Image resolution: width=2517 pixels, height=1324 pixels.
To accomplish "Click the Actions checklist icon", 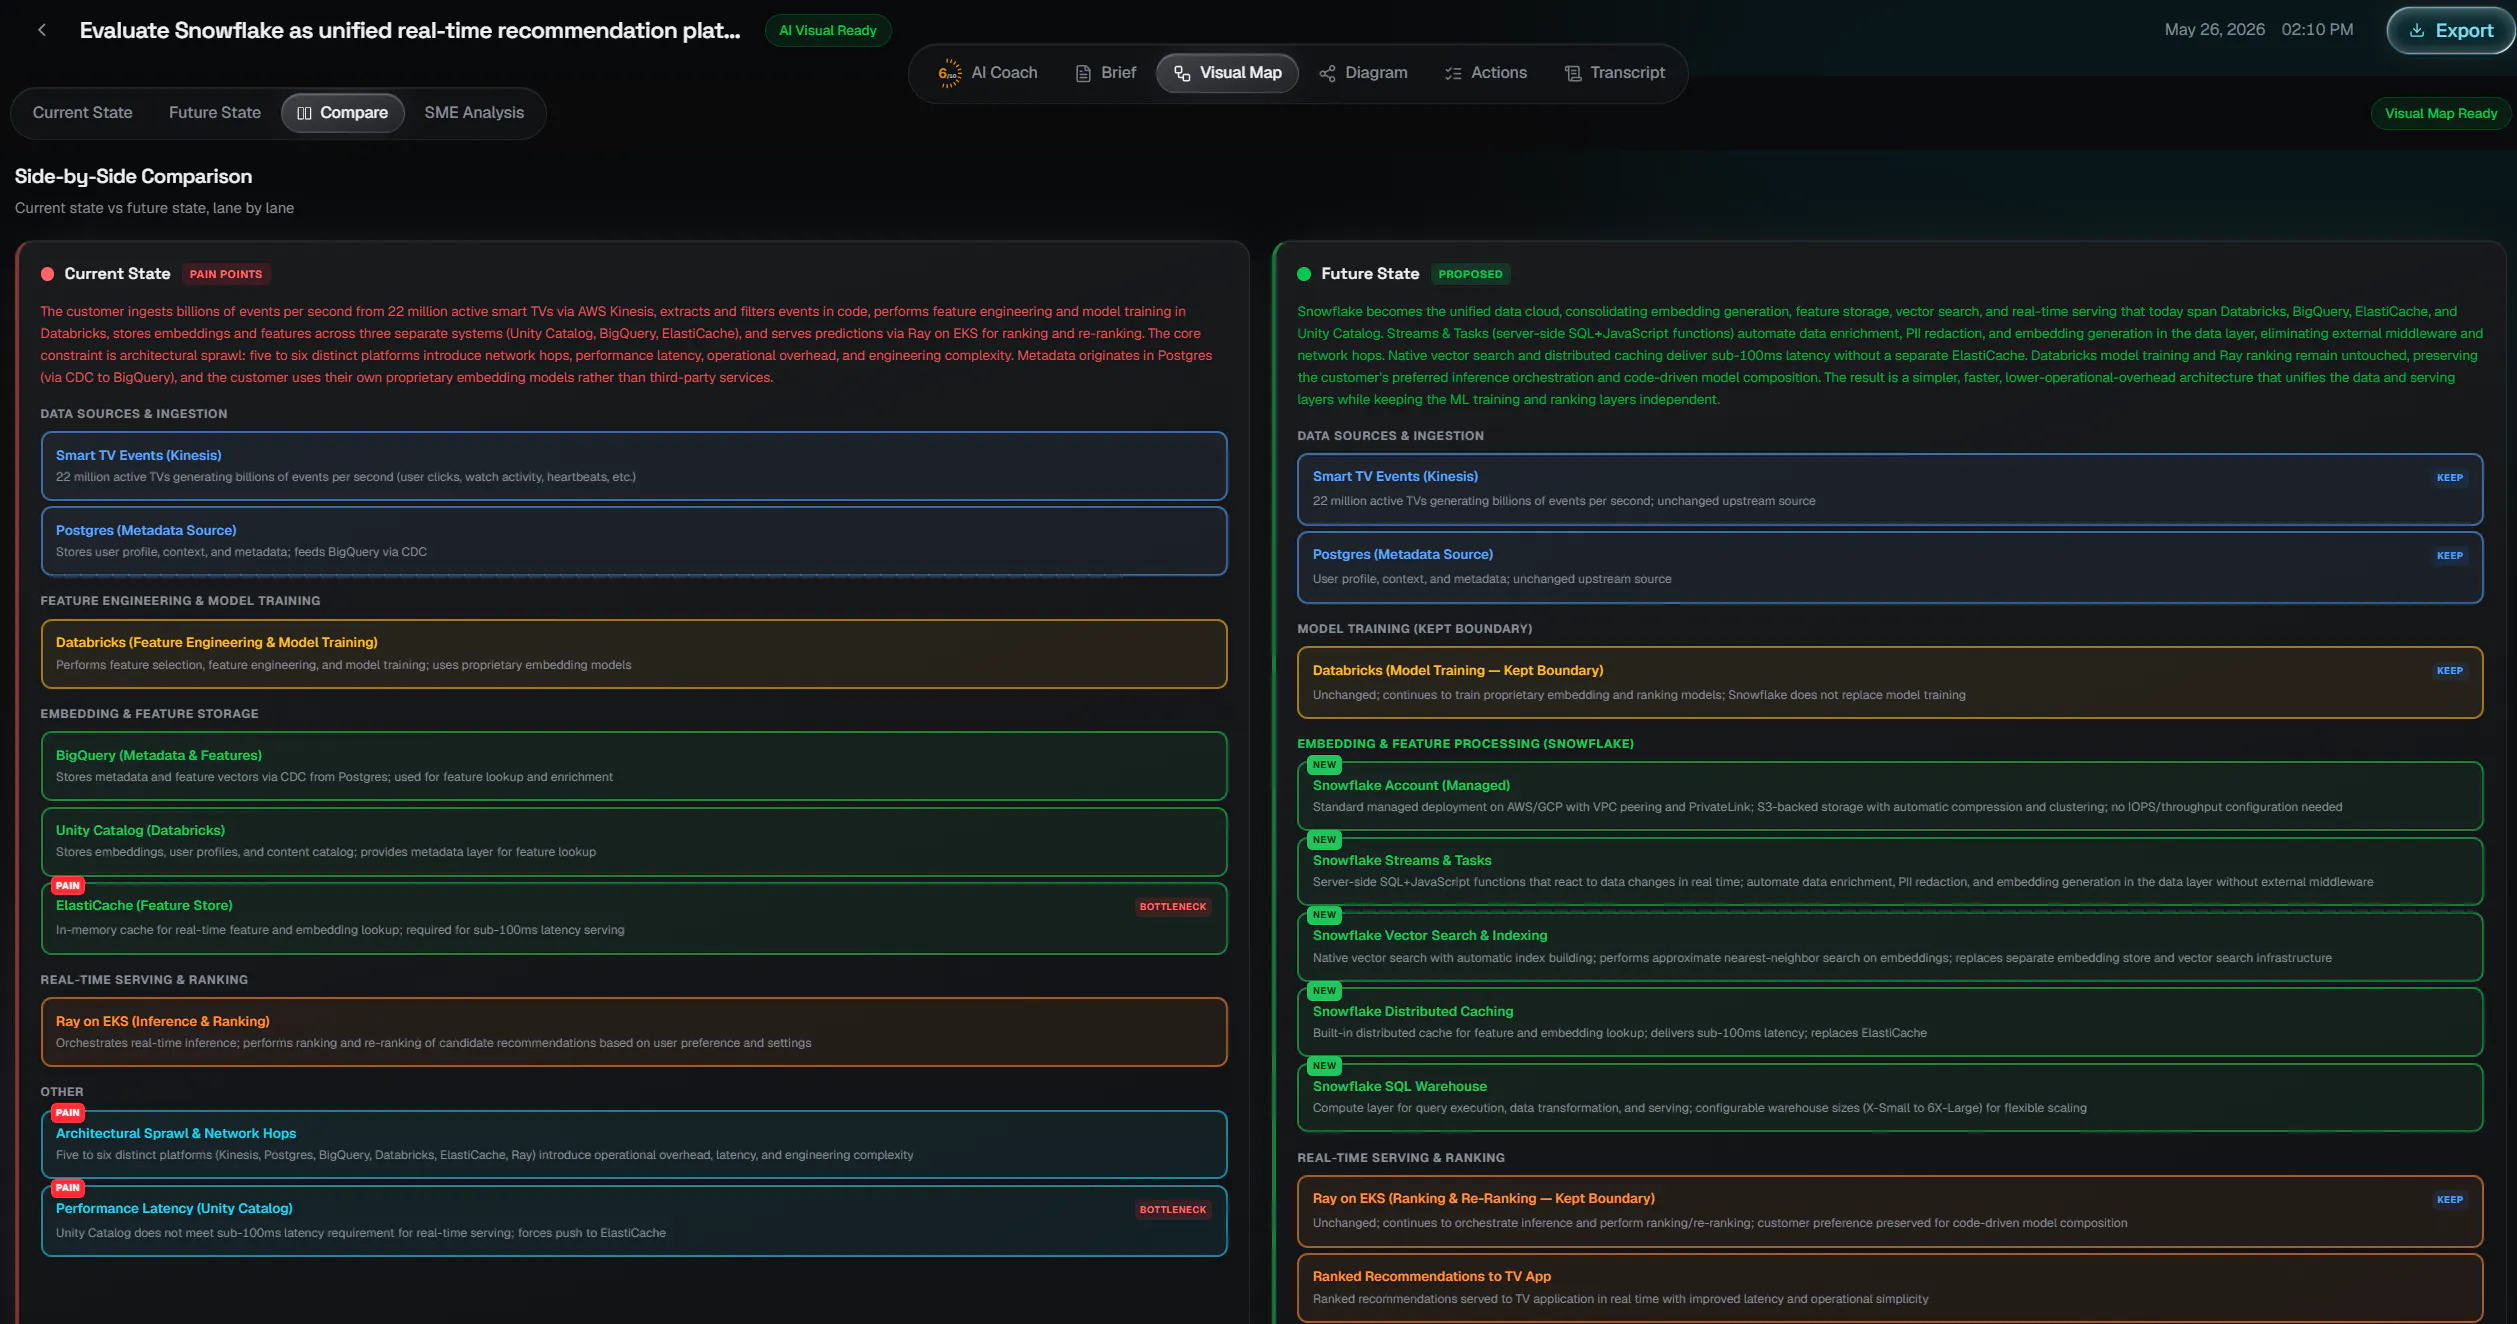I will click(1453, 73).
